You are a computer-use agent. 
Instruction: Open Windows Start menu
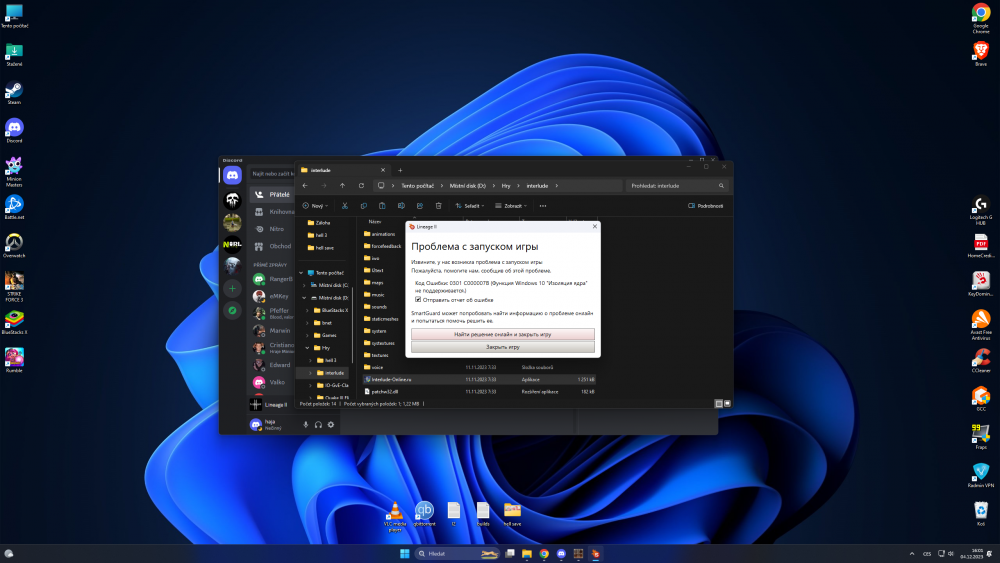pos(404,553)
